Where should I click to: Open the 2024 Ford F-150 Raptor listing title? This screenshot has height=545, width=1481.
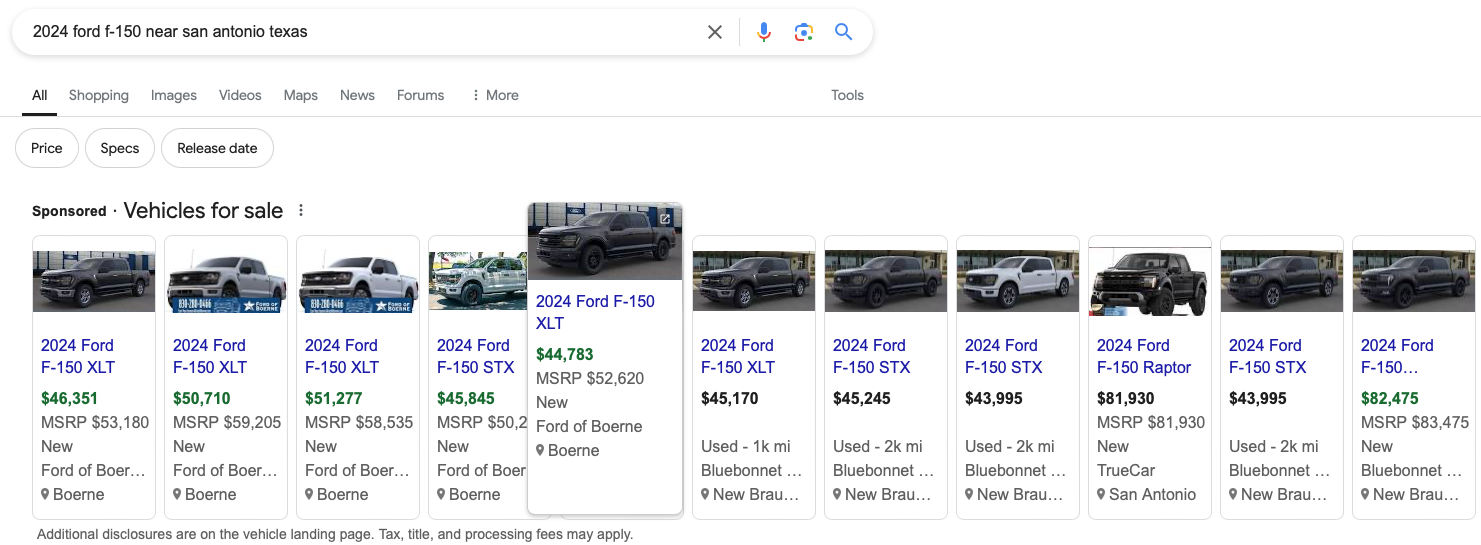point(1144,356)
